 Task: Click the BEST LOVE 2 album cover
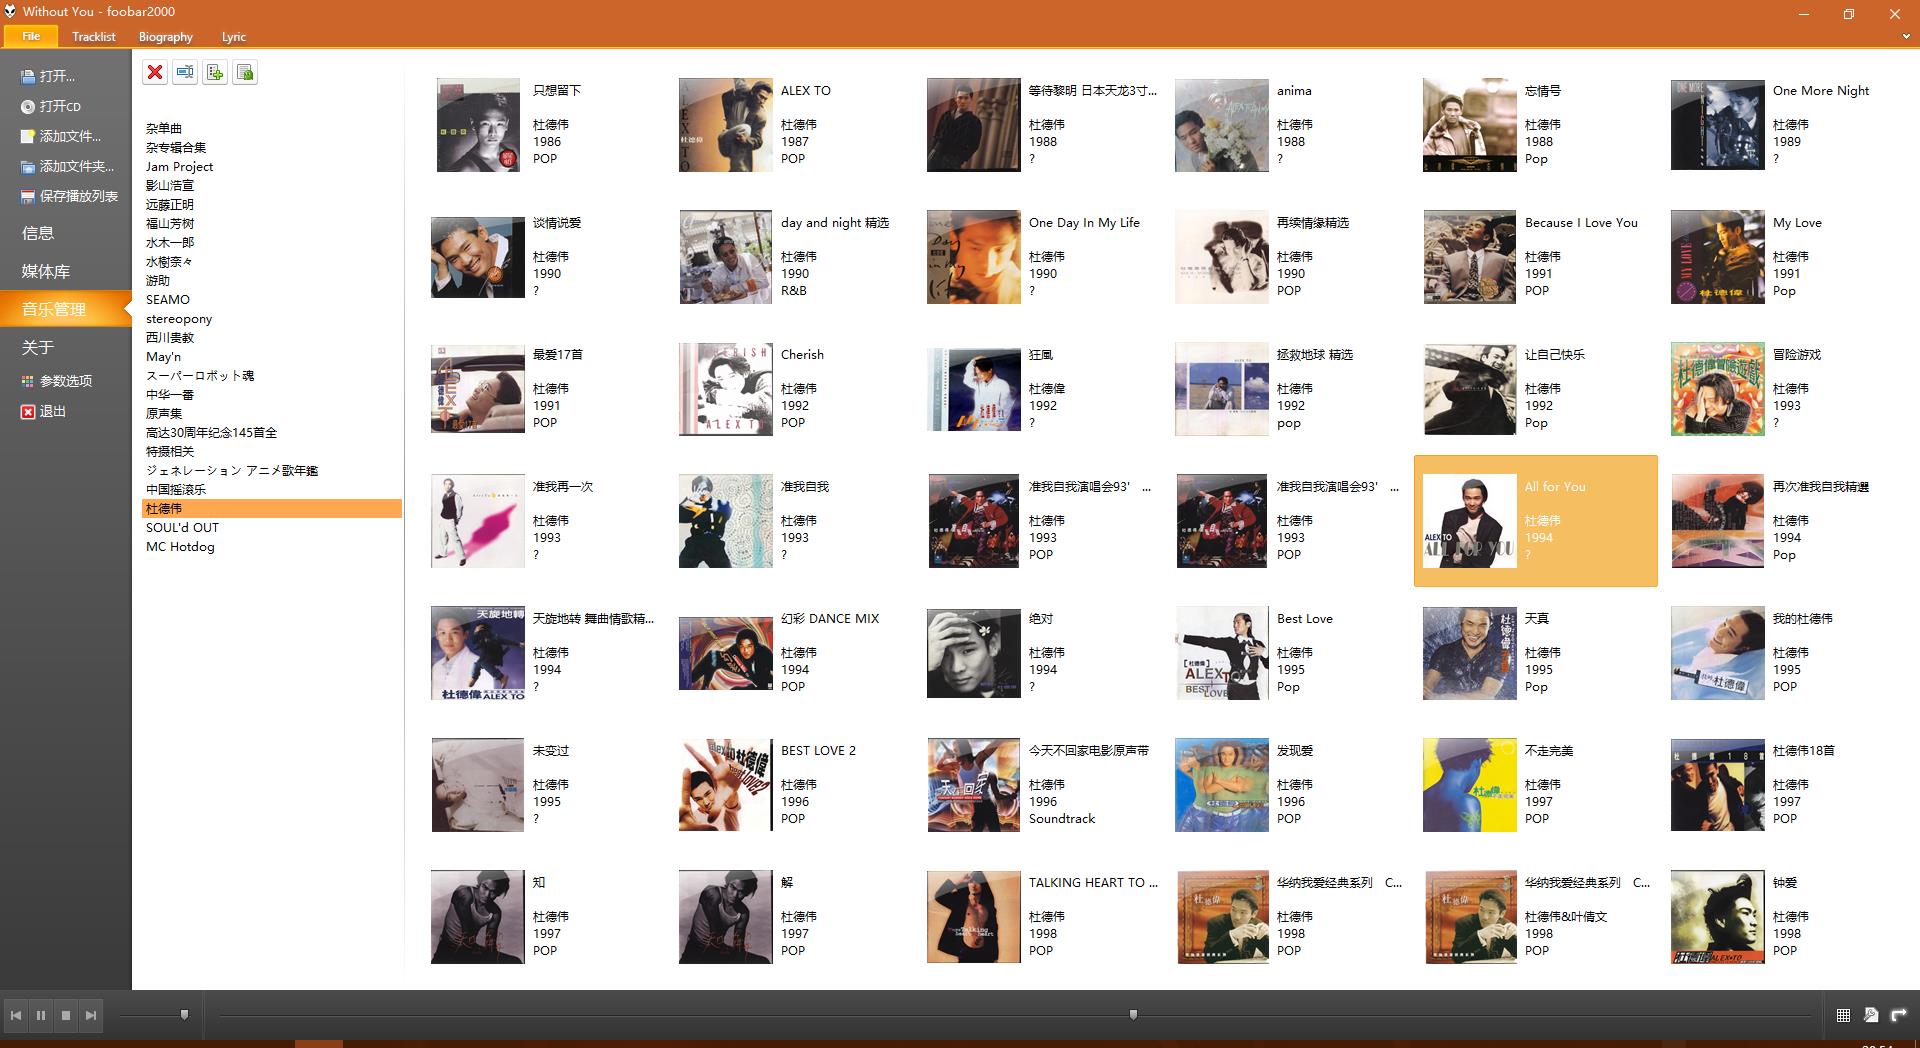tap(726, 785)
